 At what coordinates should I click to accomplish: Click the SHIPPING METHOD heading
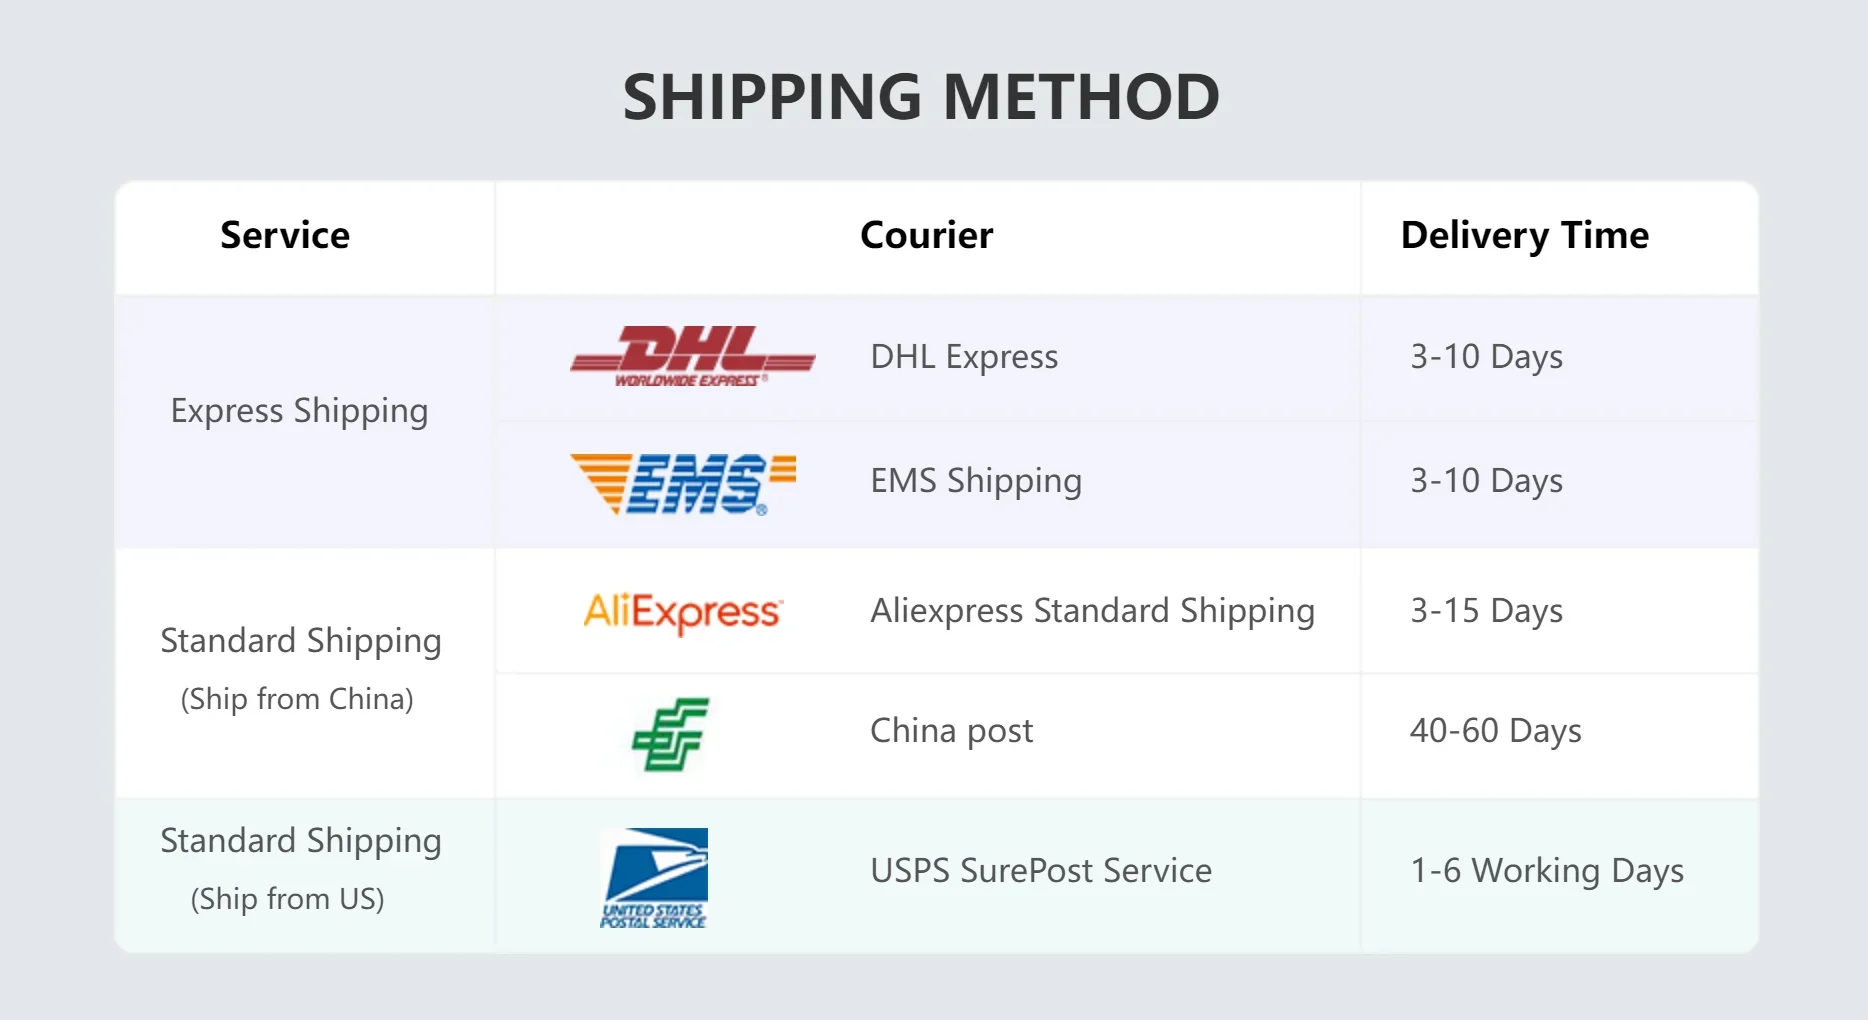click(x=921, y=97)
